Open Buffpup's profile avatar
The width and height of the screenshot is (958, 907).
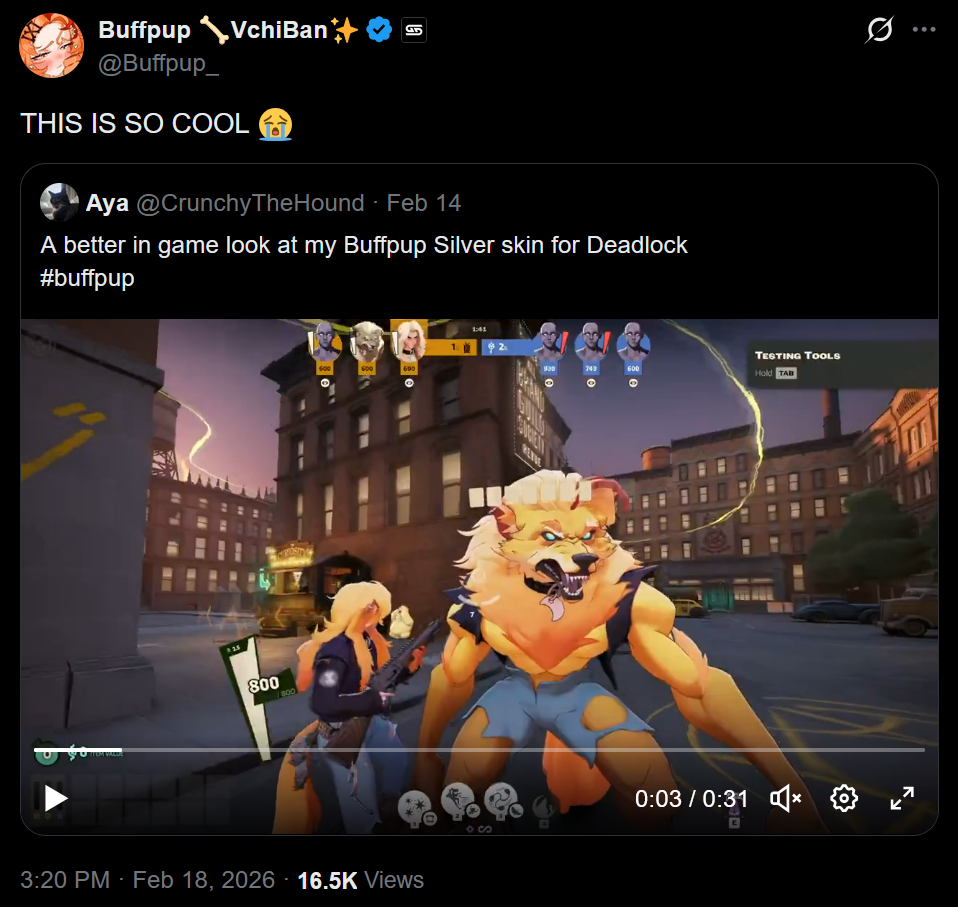click(x=51, y=45)
